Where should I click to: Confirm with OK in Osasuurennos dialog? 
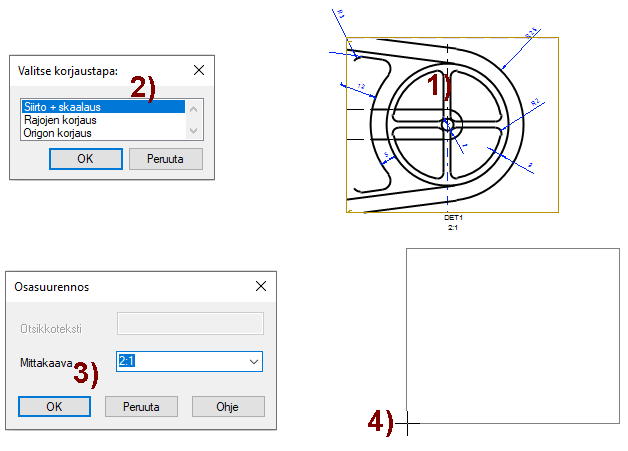[54, 407]
